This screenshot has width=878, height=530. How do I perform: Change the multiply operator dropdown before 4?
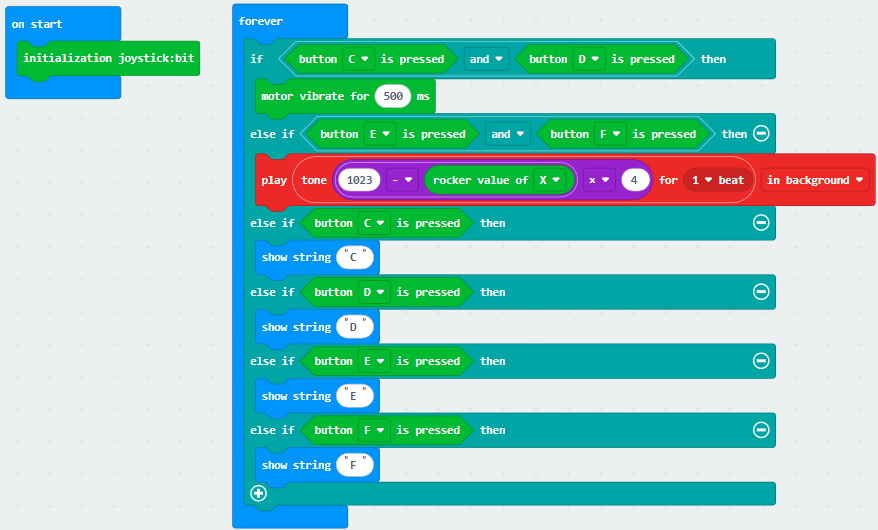click(599, 180)
